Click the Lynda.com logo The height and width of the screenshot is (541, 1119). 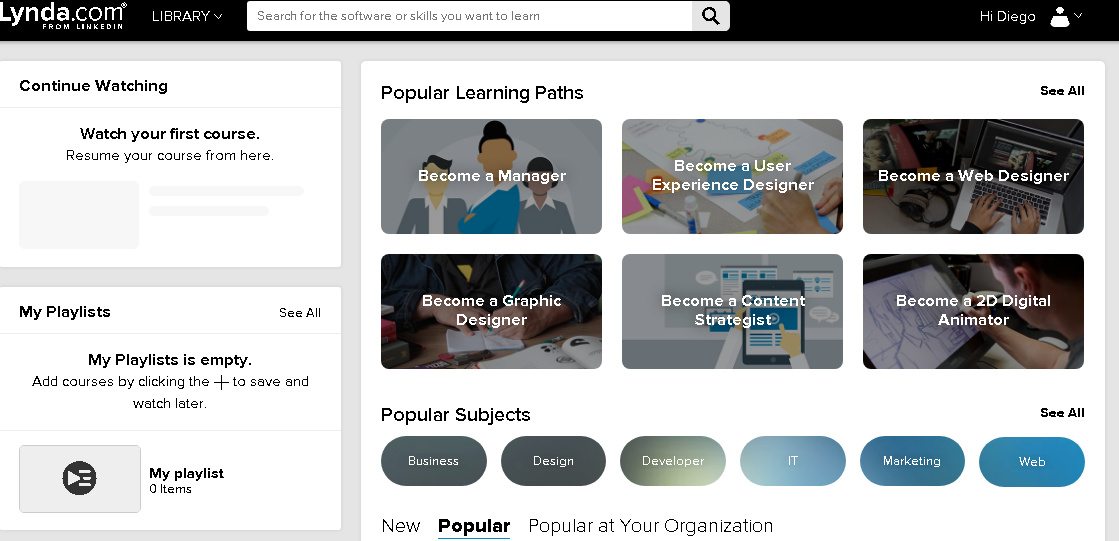click(64, 15)
